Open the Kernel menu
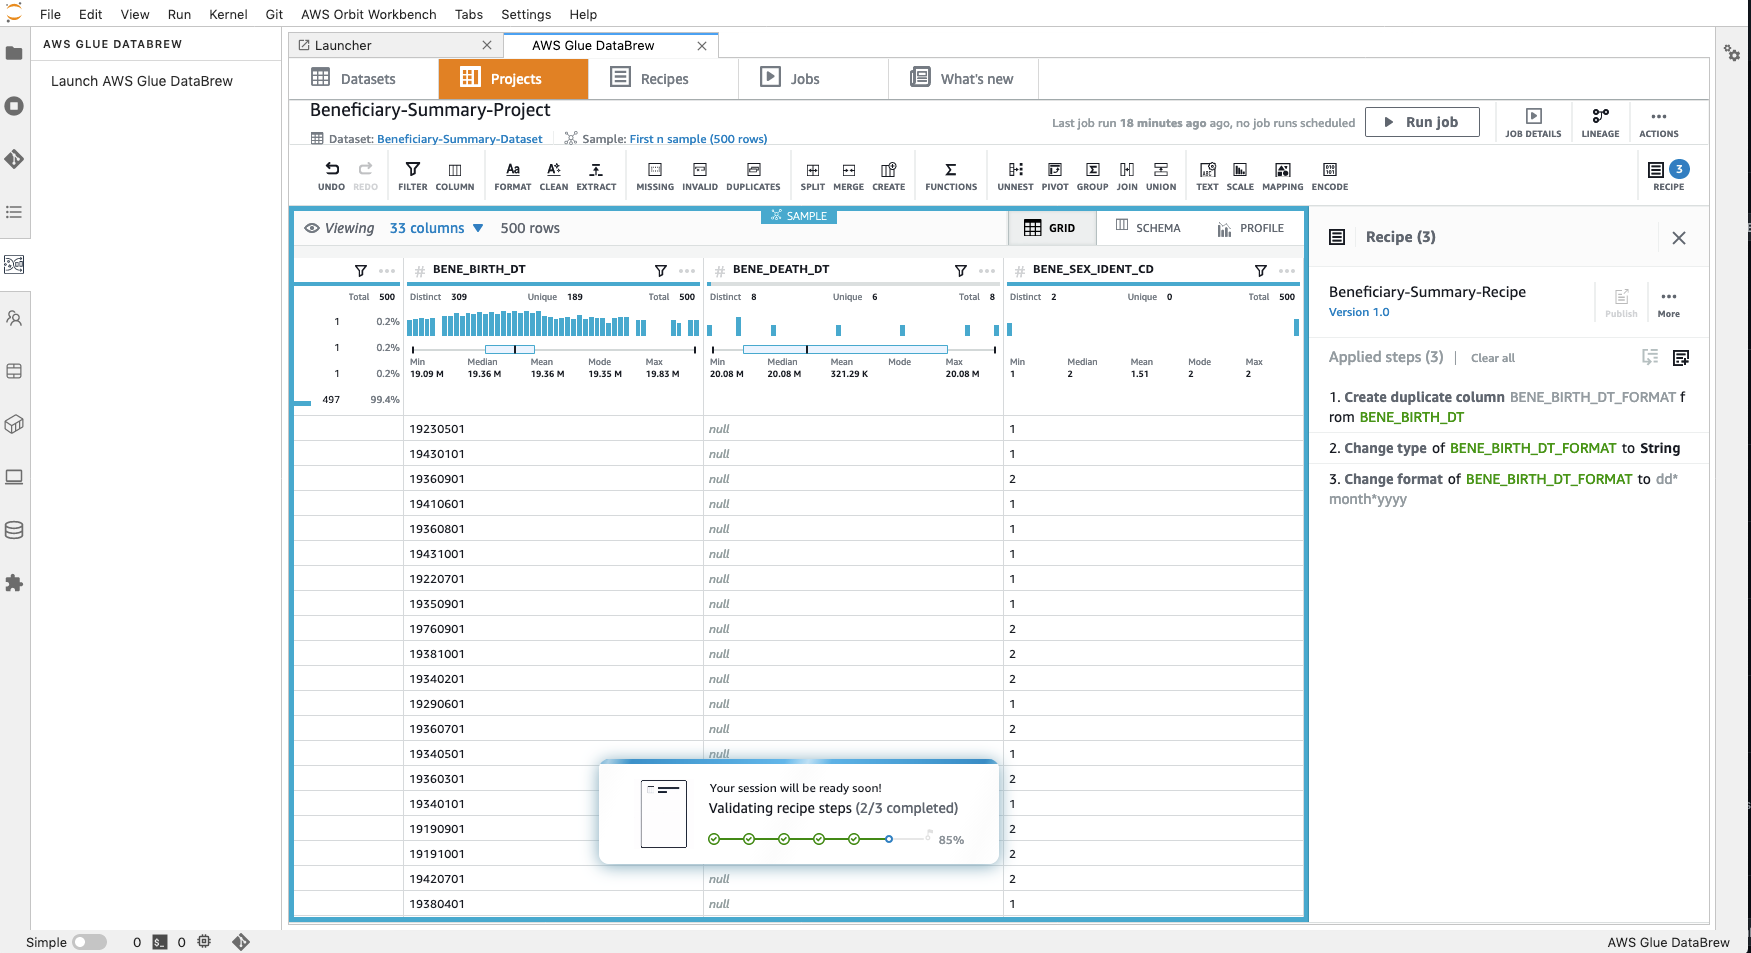 [228, 14]
